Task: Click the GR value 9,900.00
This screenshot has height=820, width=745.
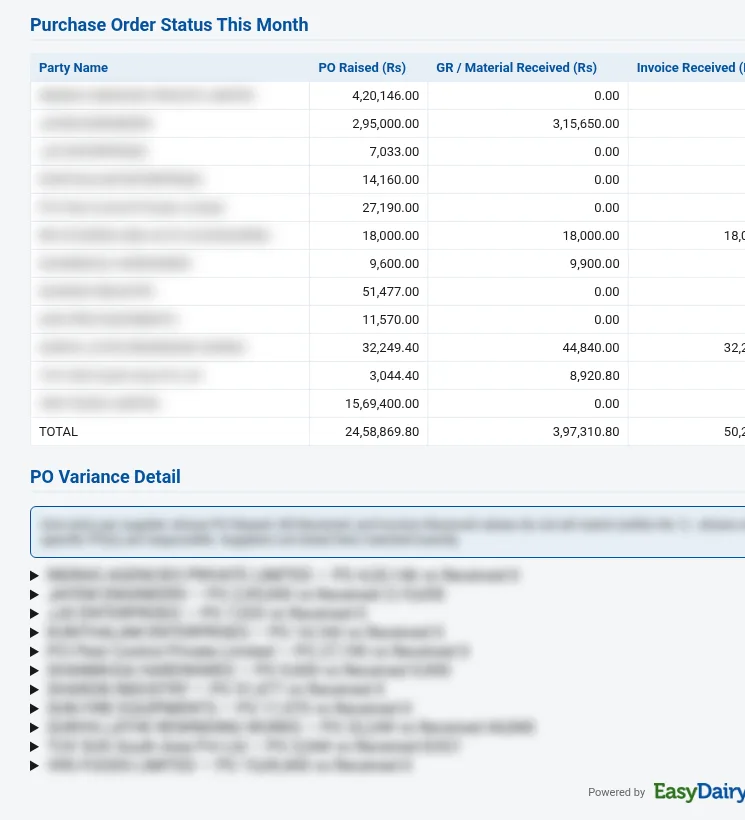Action: click(594, 264)
